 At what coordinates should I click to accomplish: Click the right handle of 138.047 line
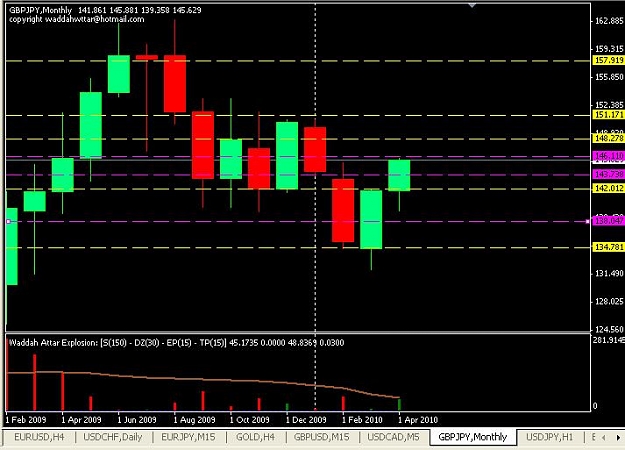tap(588, 221)
